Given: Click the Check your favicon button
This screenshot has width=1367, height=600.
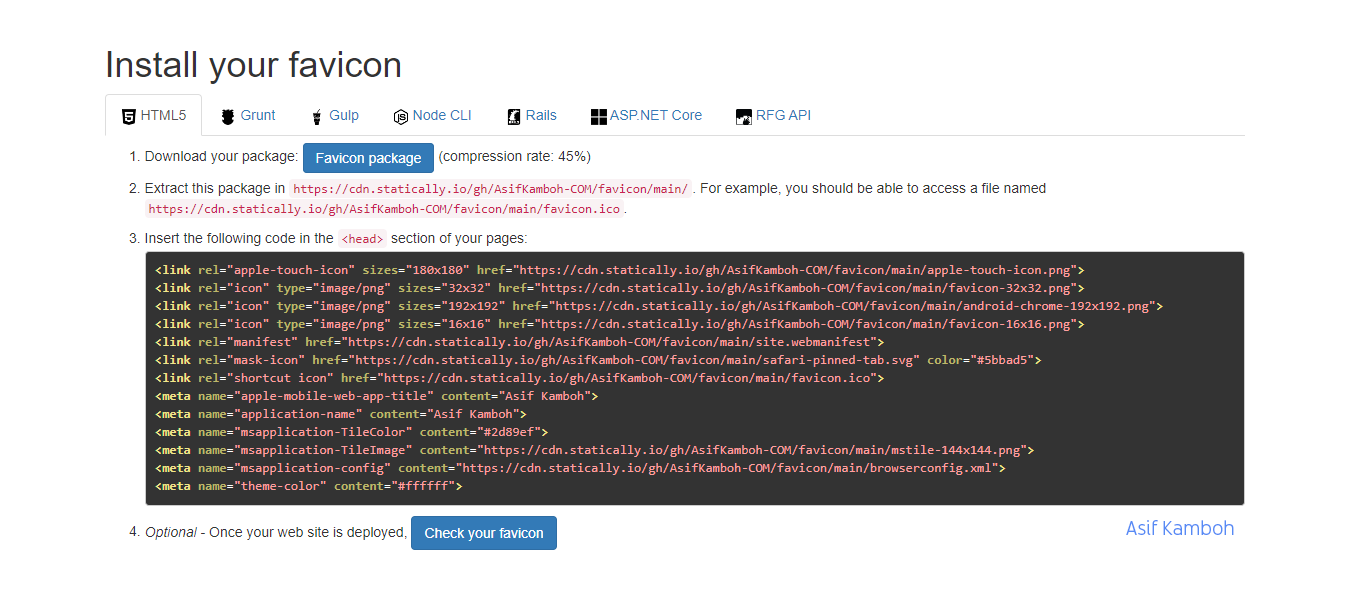Looking at the screenshot, I should click(x=483, y=532).
